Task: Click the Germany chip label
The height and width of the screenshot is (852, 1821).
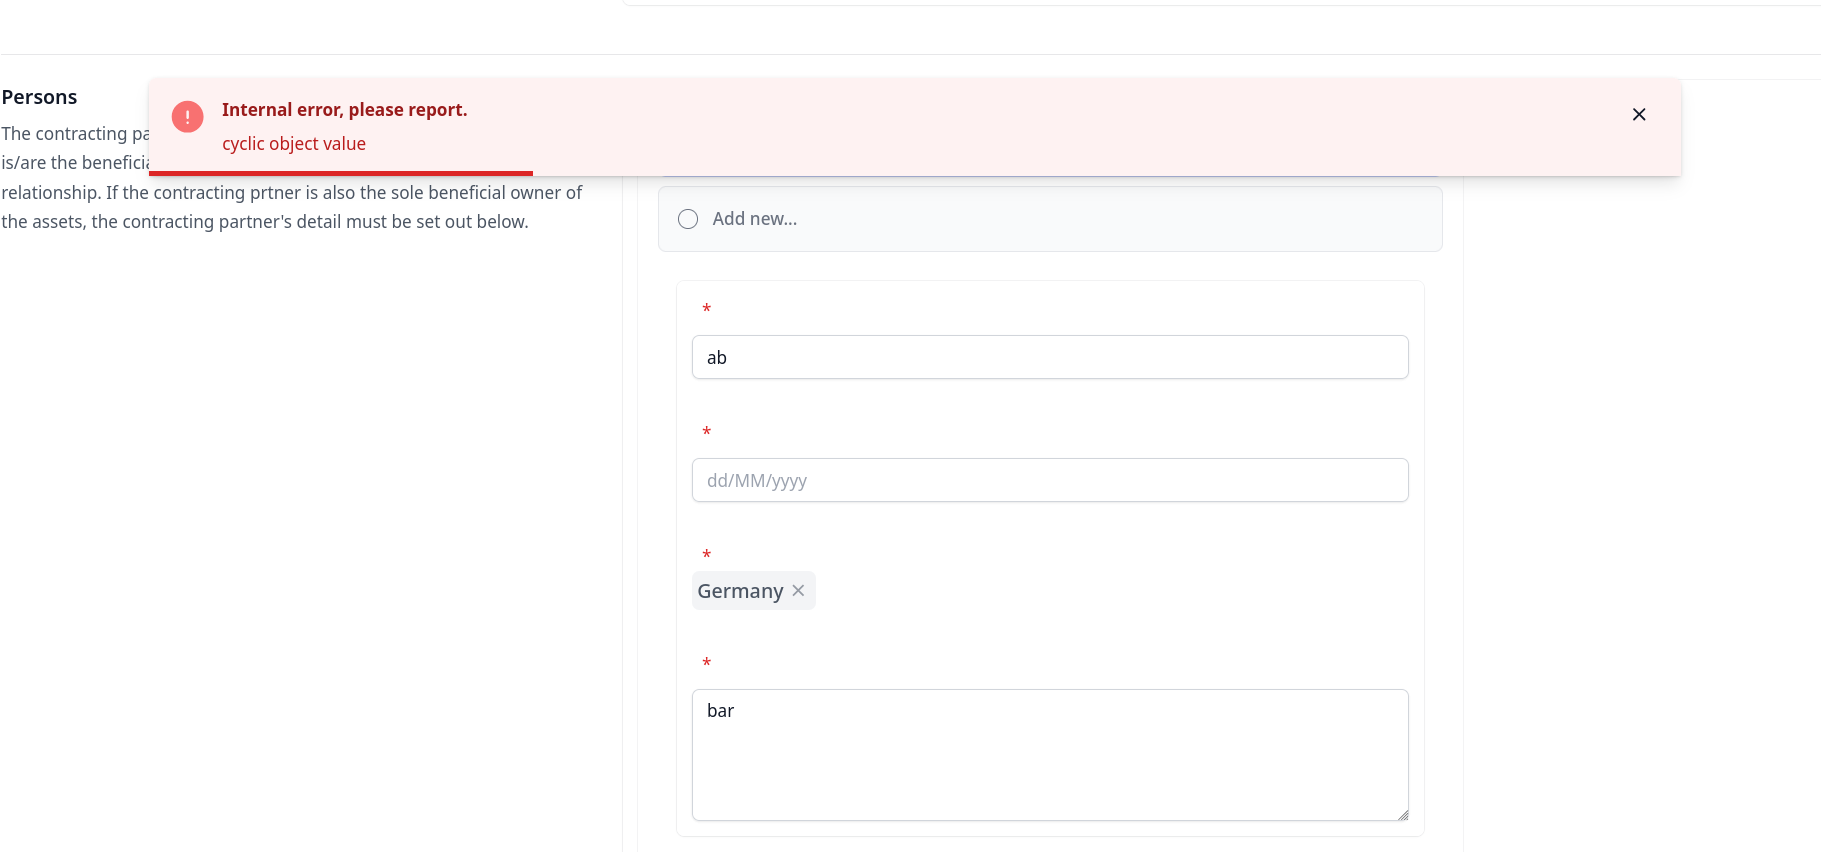Action: (740, 591)
